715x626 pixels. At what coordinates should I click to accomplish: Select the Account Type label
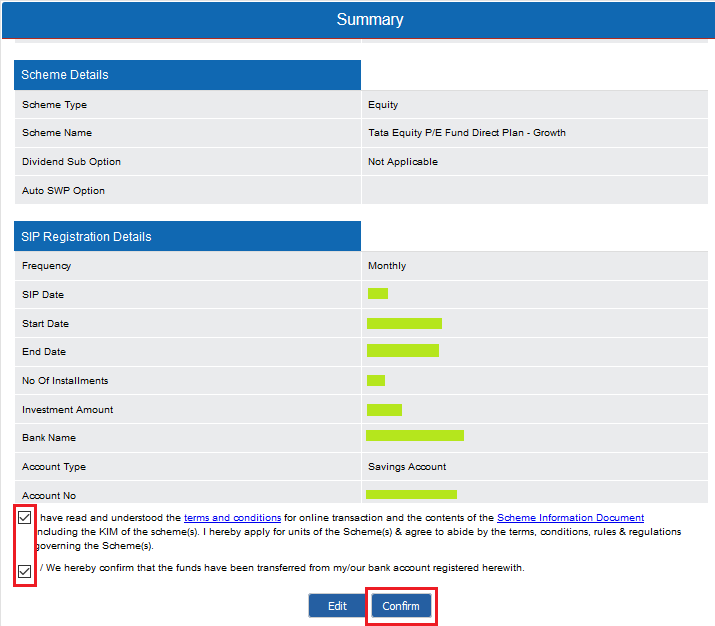(x=54, y=467)
